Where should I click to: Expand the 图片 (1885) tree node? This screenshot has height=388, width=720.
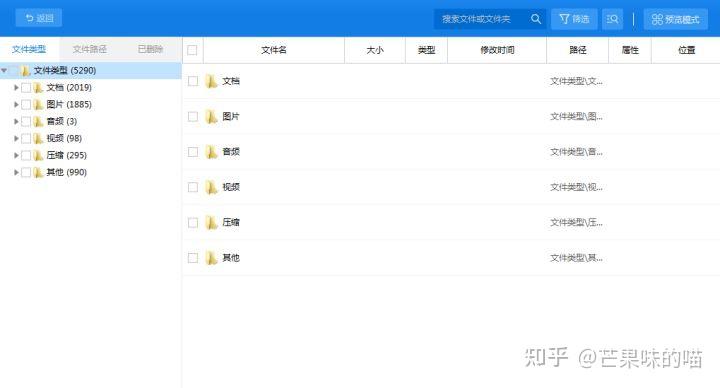click(16, 104)
